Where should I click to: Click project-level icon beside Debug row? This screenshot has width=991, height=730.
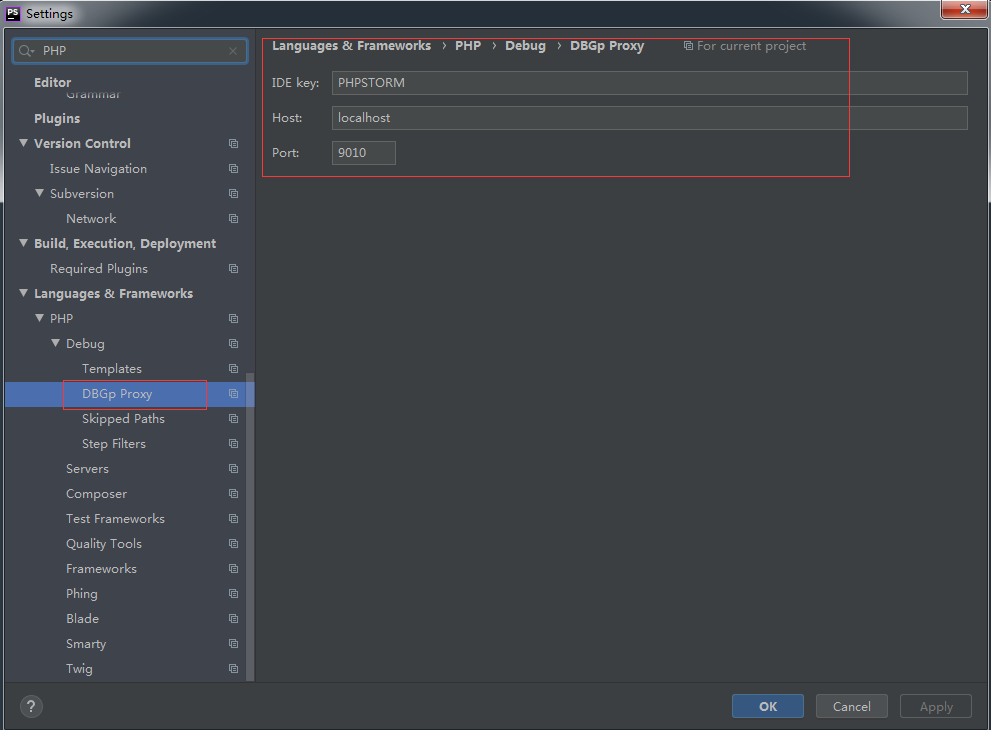click(233, 344)
